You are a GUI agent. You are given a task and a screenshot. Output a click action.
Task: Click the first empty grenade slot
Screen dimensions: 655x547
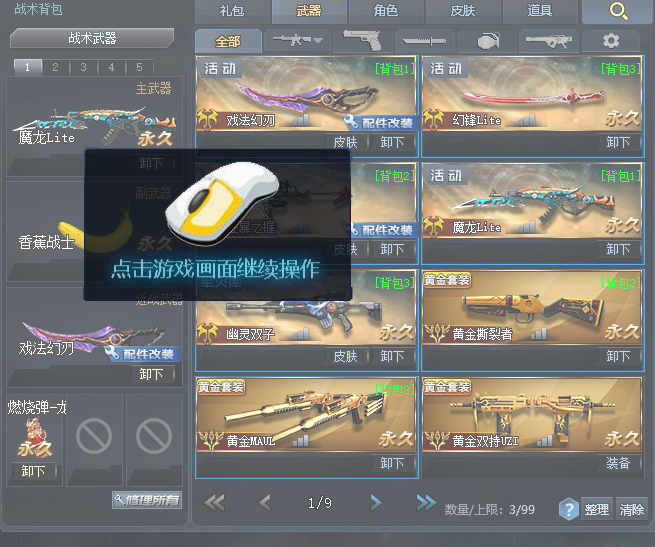[x=94, y=436]
